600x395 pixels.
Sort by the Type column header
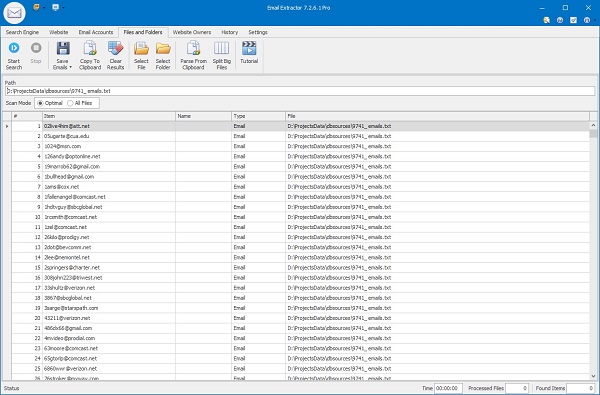pyautogui.click(x=258, y=116)
